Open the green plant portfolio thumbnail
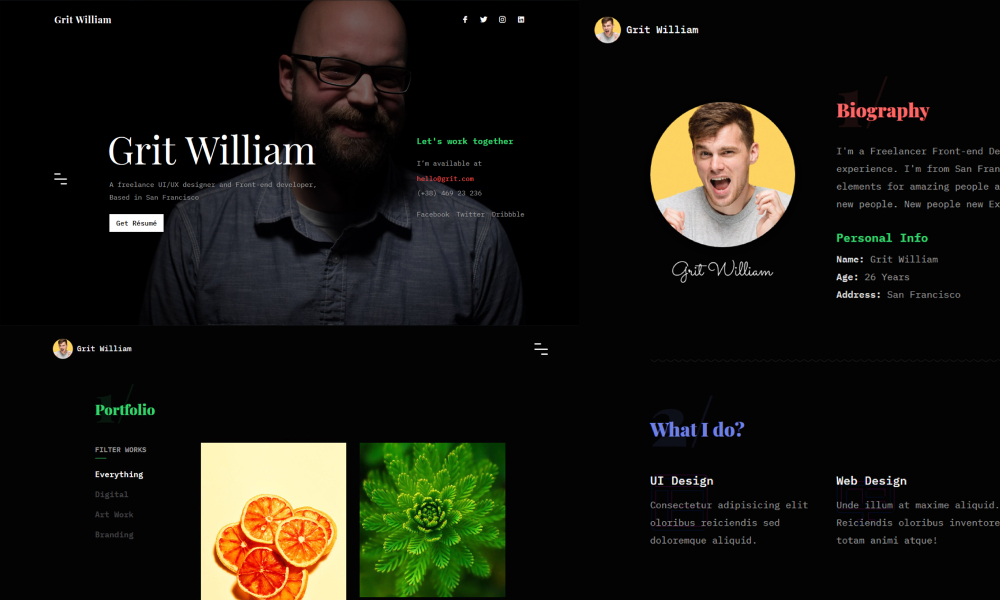Screen dimensions: 1000x600 [432, 520]
